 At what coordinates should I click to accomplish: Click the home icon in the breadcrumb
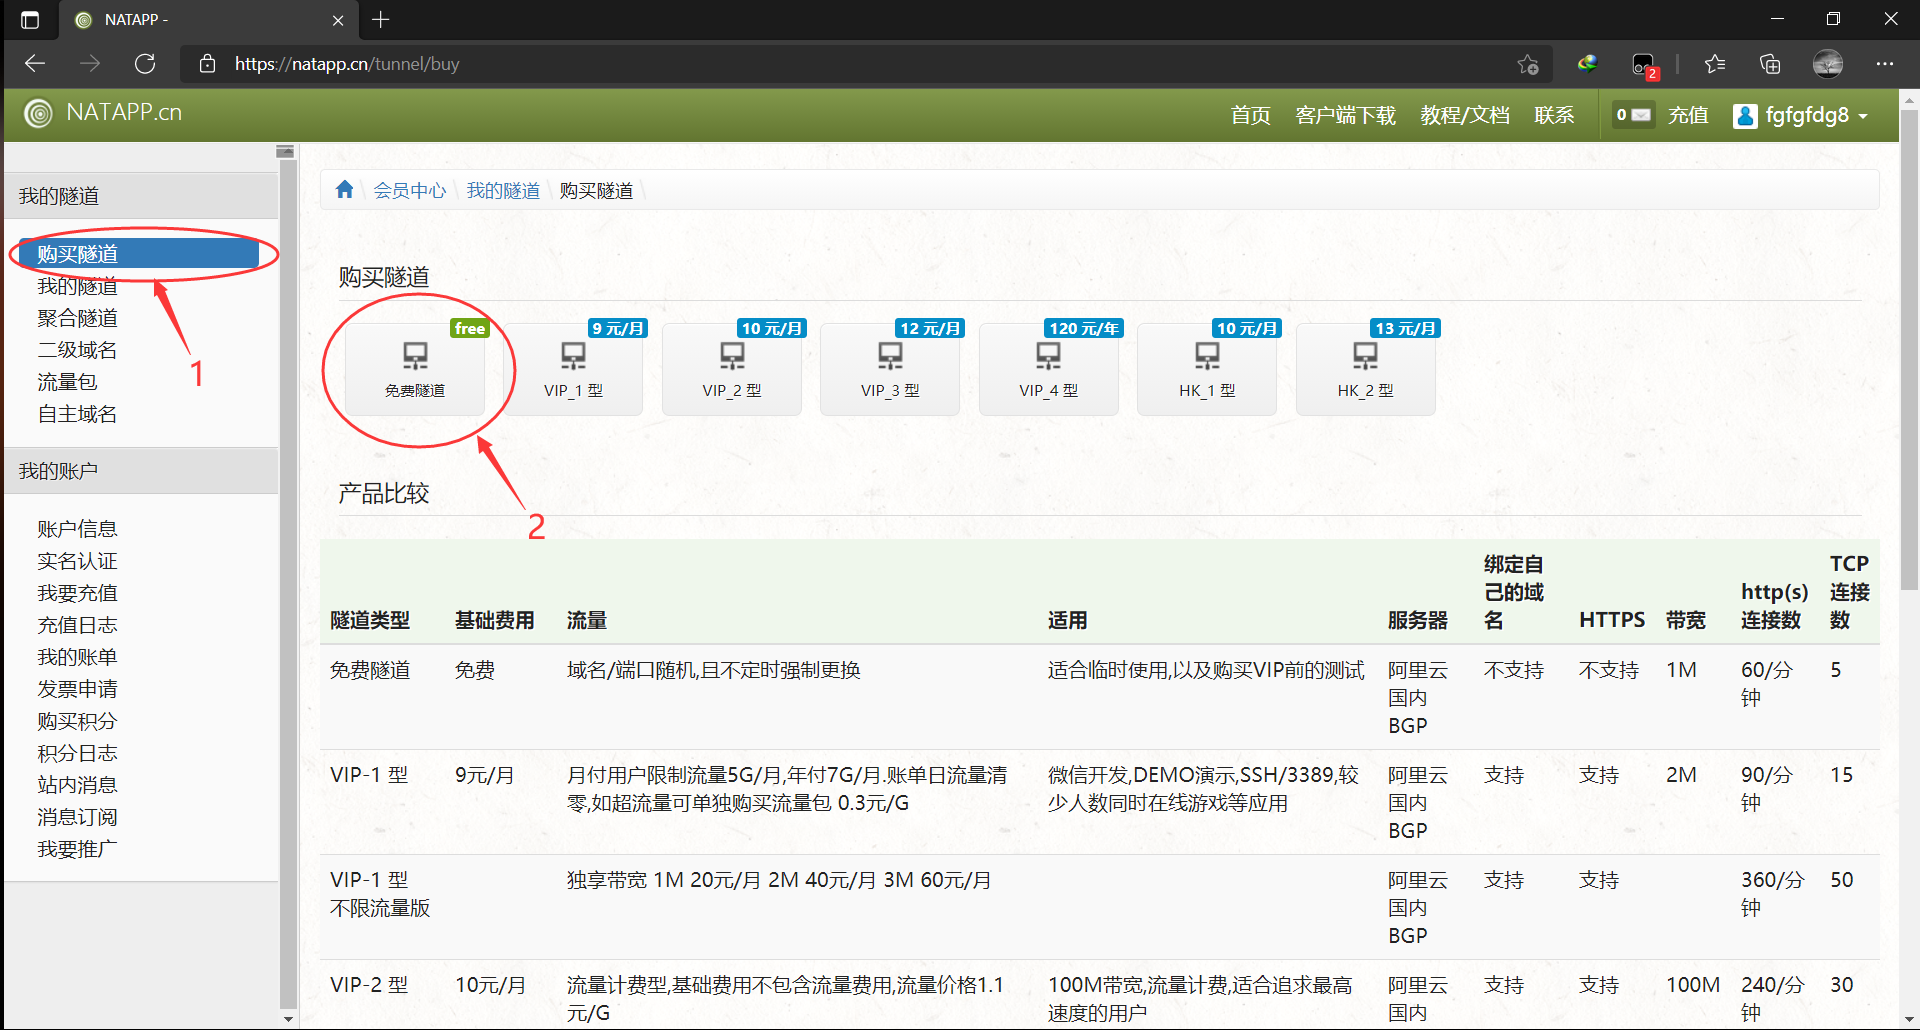click(x=344, y=189)
